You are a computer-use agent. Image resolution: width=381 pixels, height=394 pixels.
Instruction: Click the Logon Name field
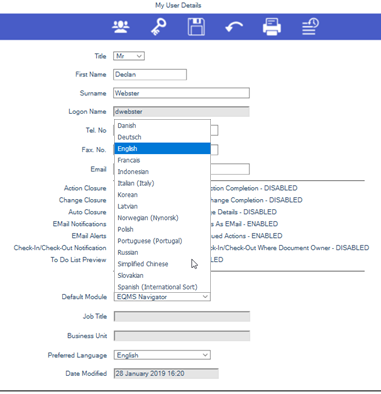click(181, 112)
